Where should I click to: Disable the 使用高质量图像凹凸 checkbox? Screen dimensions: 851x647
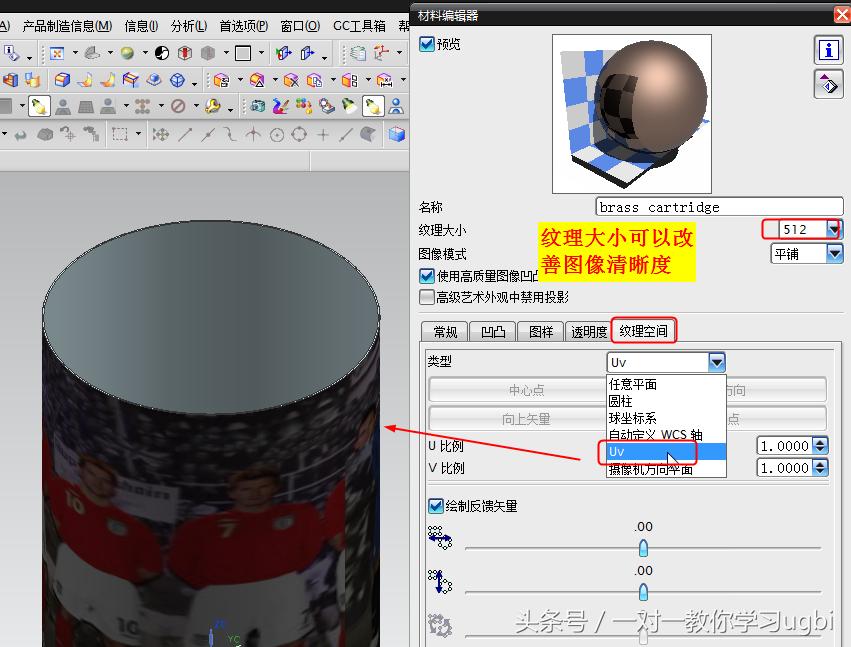click(426, 277)
